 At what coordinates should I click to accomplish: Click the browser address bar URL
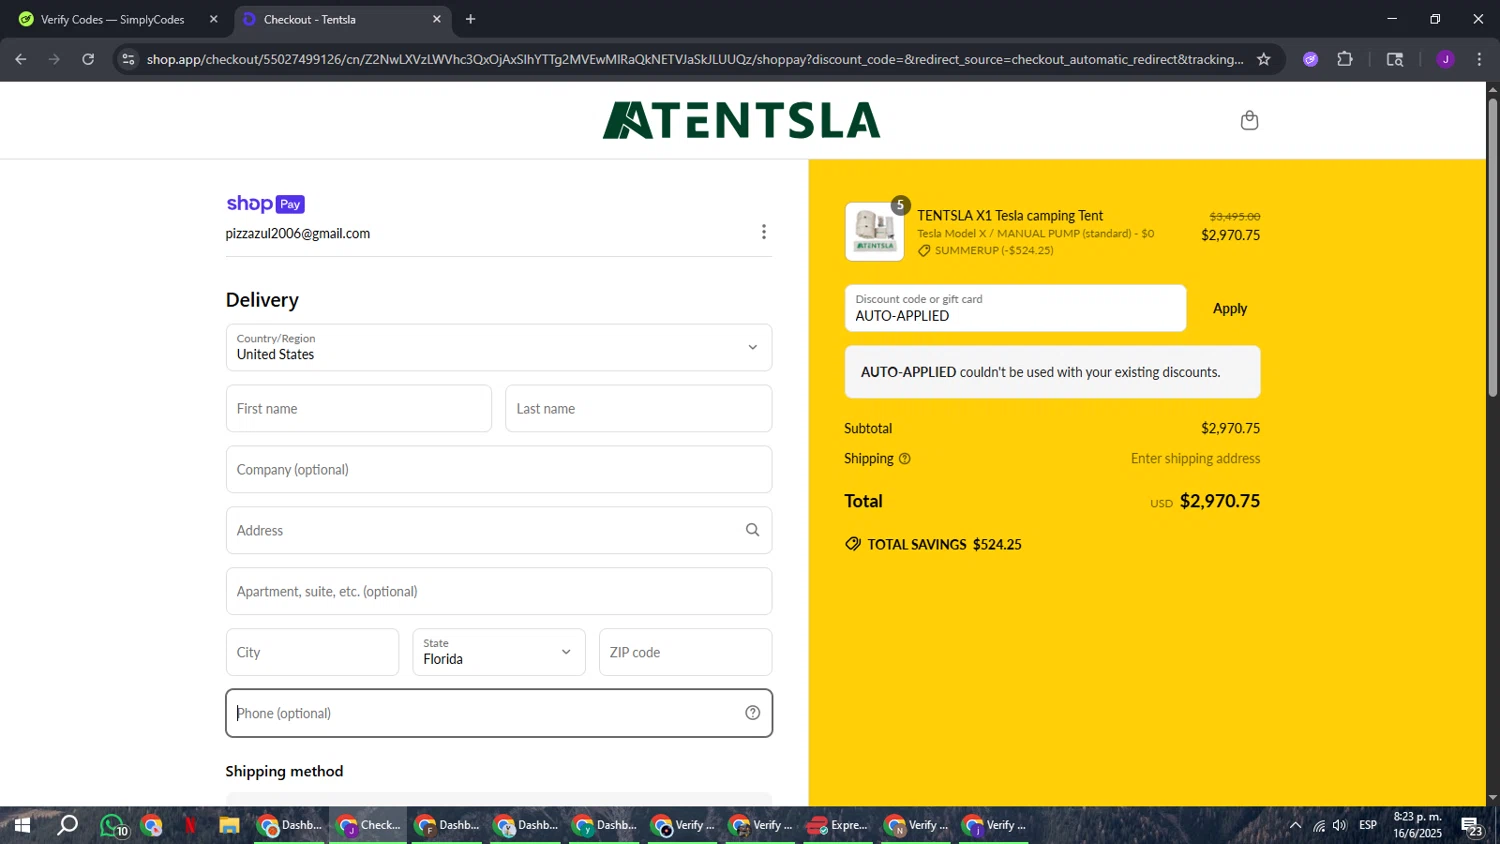click(695, 59)
